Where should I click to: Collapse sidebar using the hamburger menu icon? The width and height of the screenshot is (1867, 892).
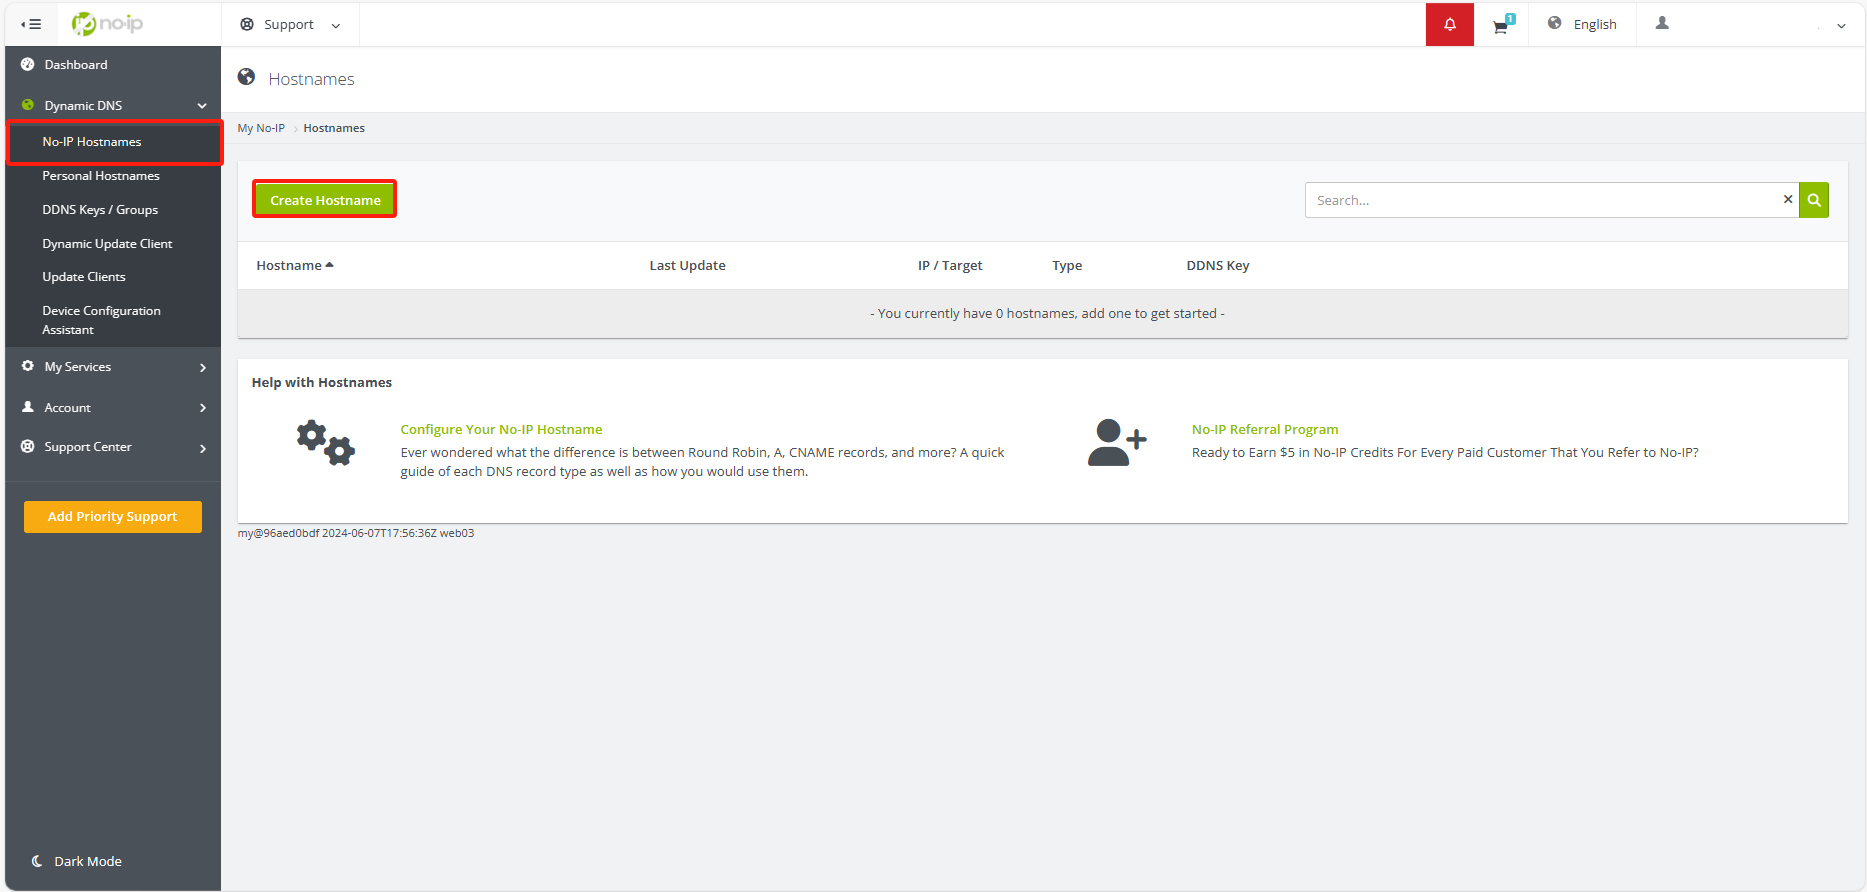tap(31, 24)
